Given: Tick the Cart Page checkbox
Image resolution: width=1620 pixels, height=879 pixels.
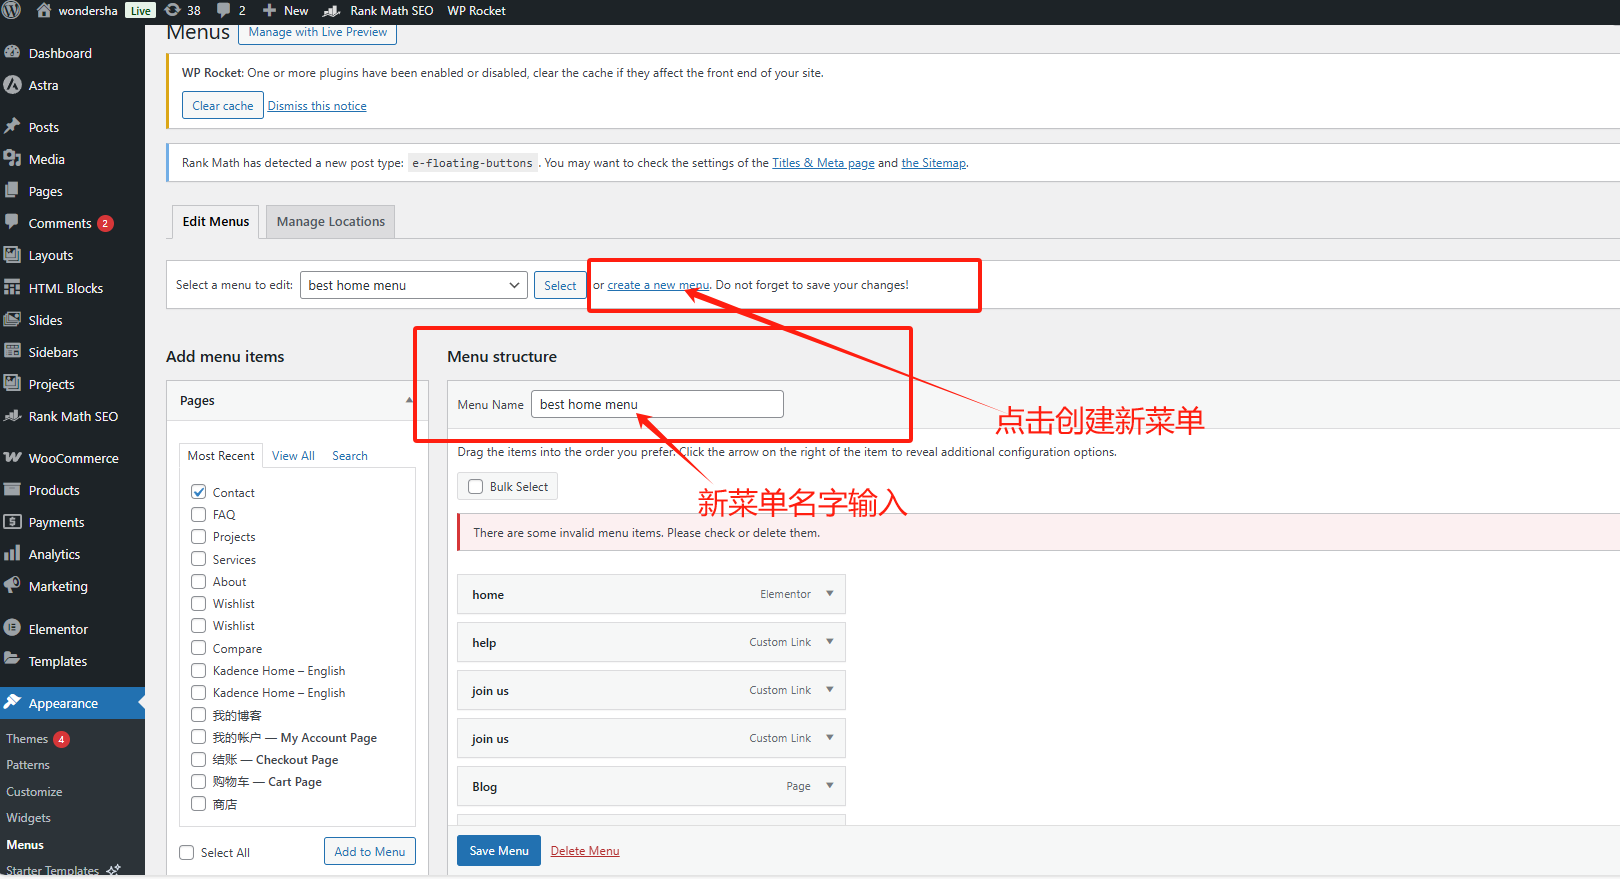Looking at the screenshot, I should pos(199,781).
